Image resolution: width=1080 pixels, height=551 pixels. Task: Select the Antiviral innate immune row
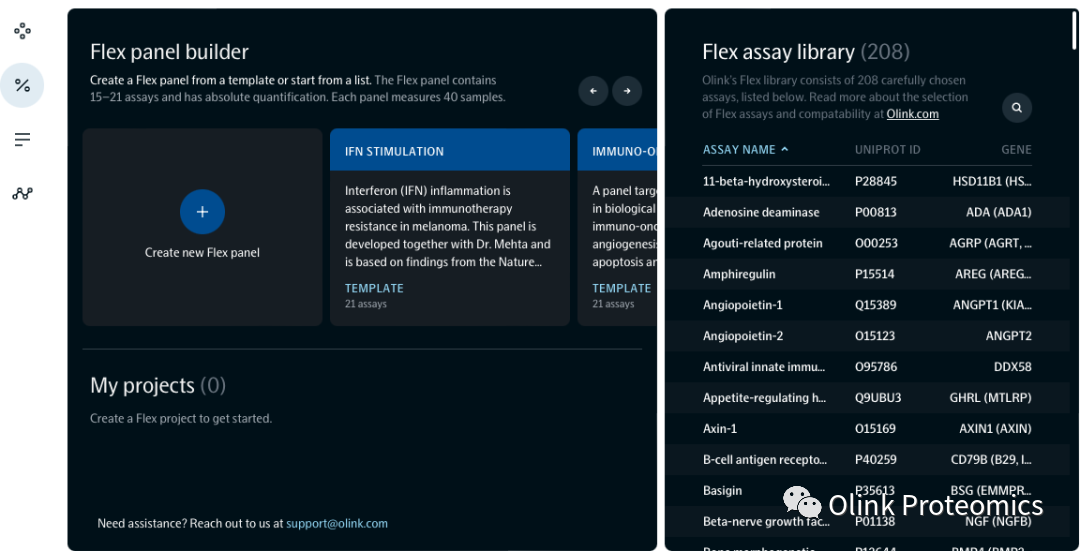(x=867, y=367)
